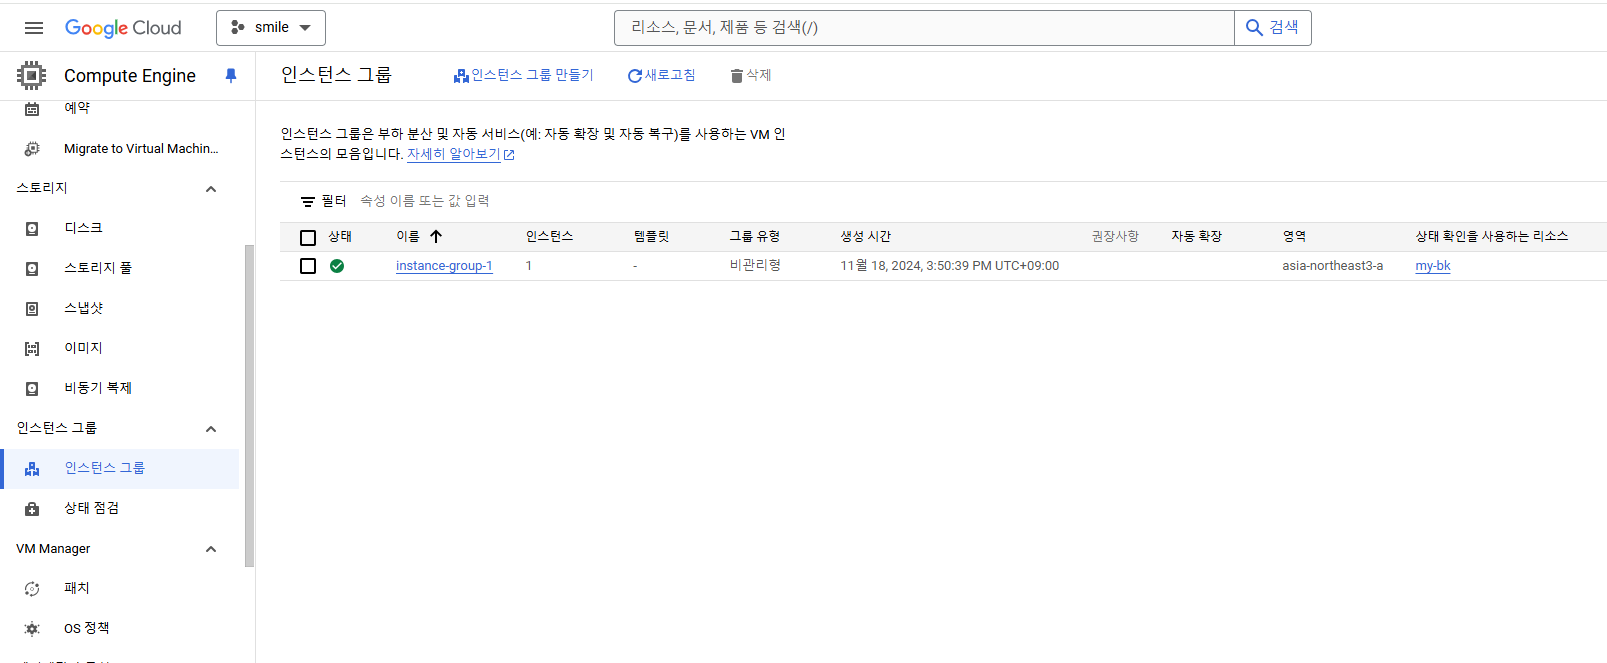
Task: Click the 그룹 유형 column header
Action: coord(755,237)
